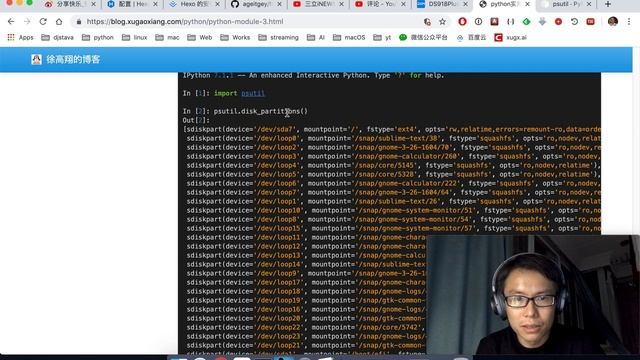Click the first red extension icon
Screen dimensions: 640x360
click(x=462, y=22)
